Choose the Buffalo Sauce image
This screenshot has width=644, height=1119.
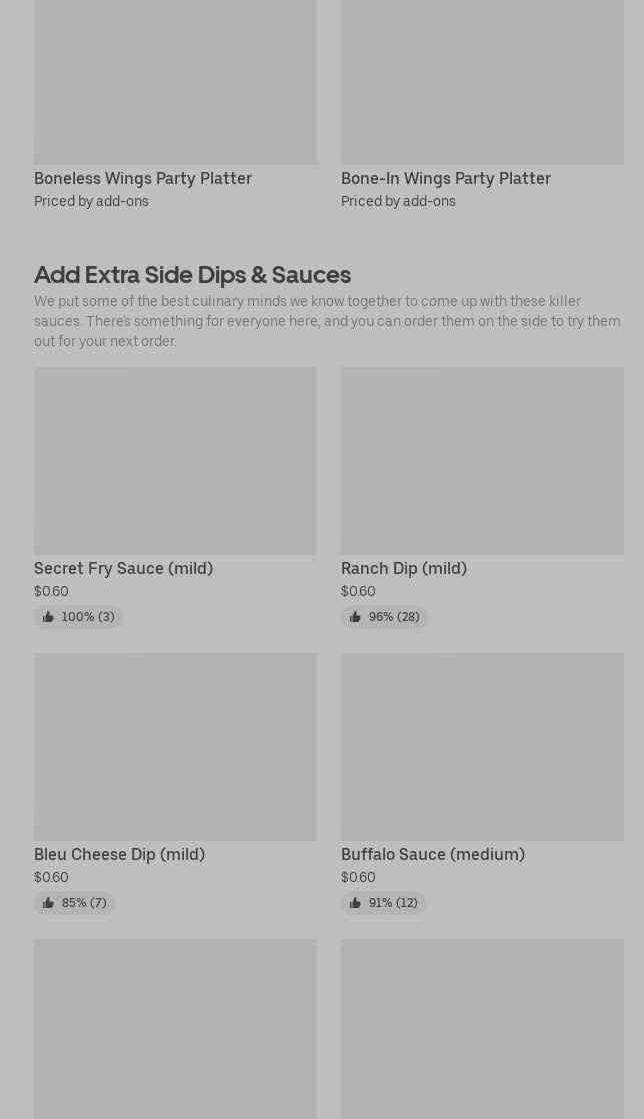coord(482,746)
